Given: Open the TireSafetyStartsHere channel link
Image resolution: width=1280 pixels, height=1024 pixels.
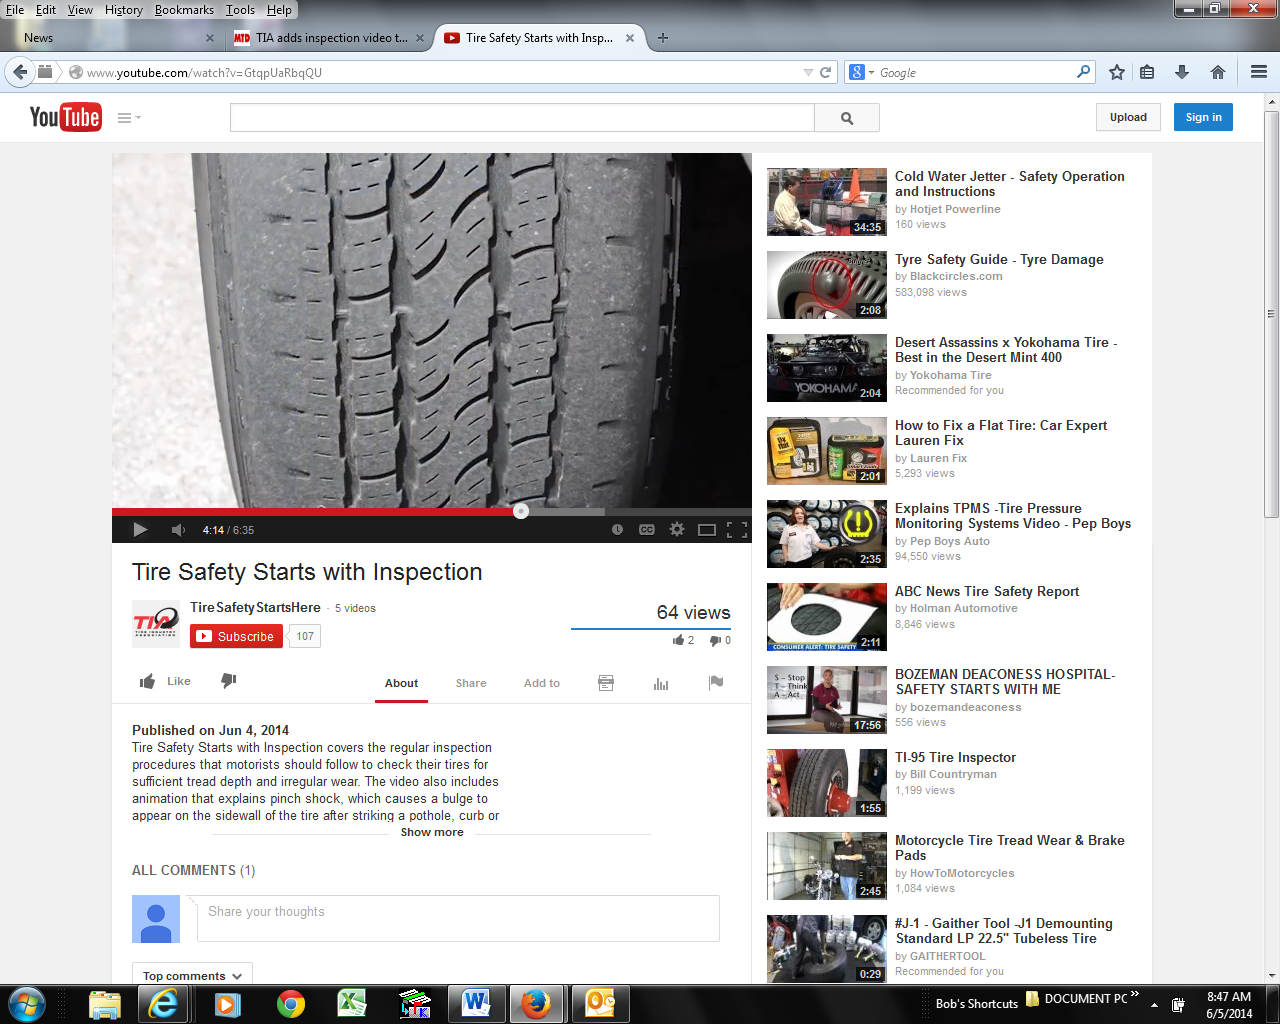Looking at the screenshot, I should click(x=253, y=607).
